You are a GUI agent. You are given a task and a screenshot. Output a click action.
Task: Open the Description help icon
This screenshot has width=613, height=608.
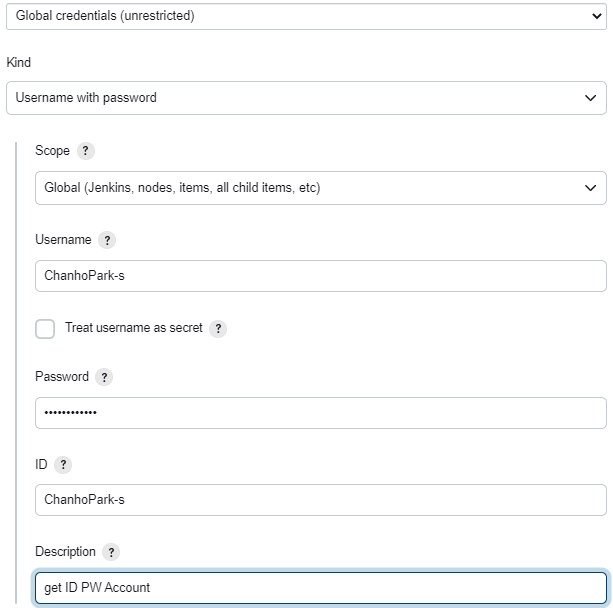click(111, 552)
